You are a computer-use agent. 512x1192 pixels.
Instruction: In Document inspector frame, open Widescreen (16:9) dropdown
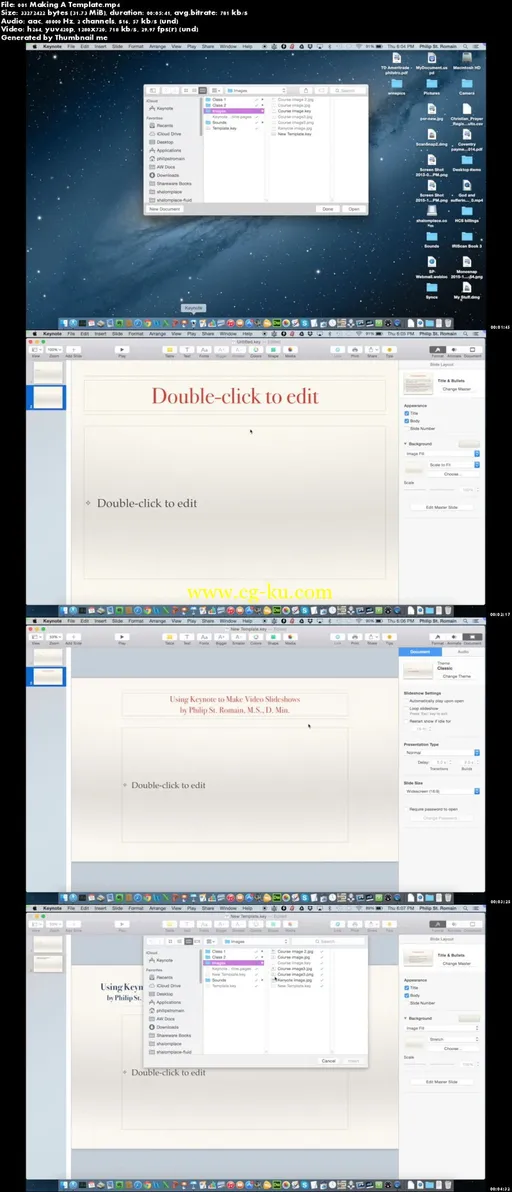tap(443, 791)
